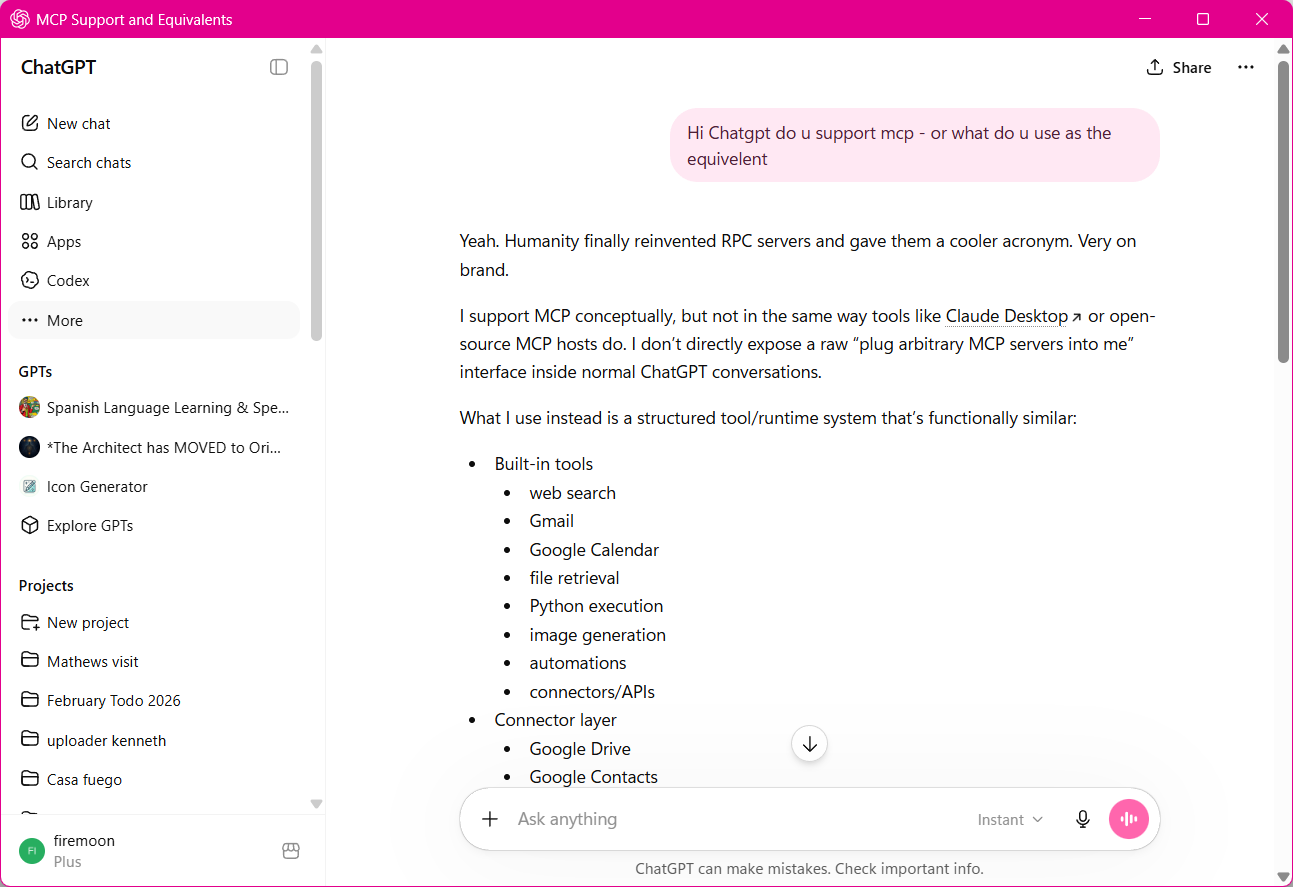Image resolution: width=1293 pixels, height=887 pixels.
Task: Click the user message bubble about mcp
Action: pyautogui.click(x=915, y=145)
